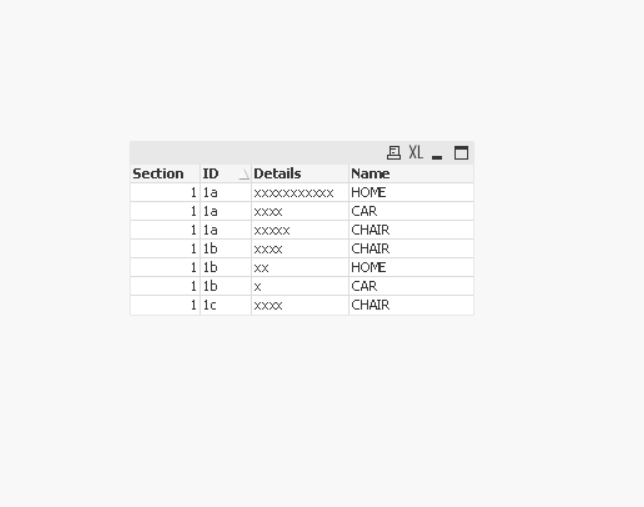Select the 1c ID cell
The width and height of the screenshot is (644, 507).
pyautogui.click(x=209, y=305)
